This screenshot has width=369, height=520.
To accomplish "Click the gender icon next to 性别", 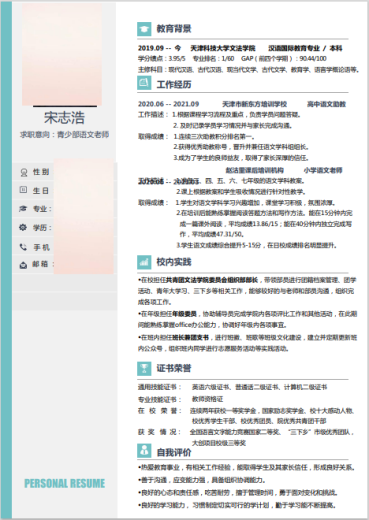I will pos(23,172).
